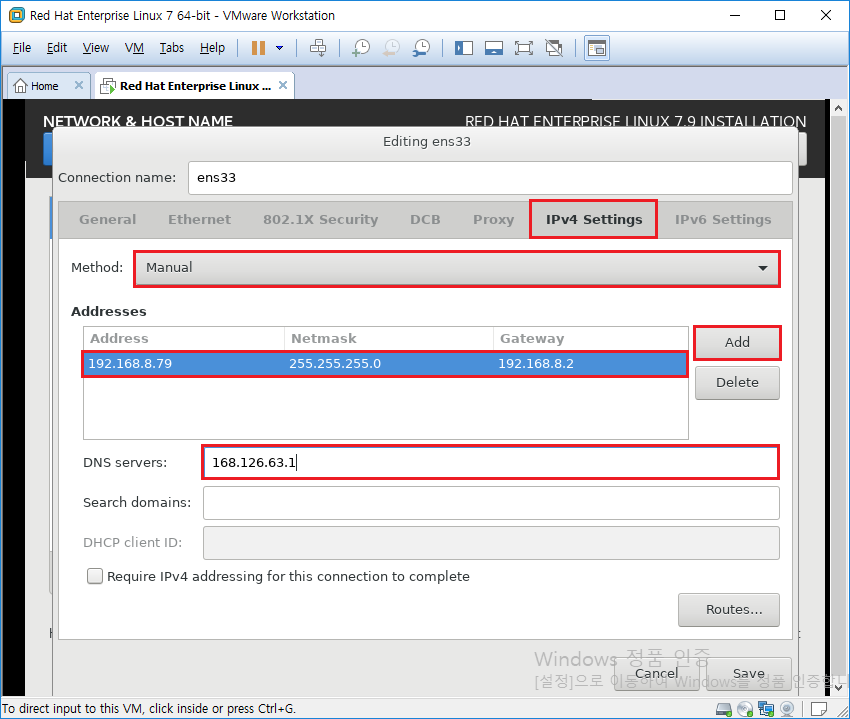Expand the Method dropdown set to Manual

coord(457,268)
